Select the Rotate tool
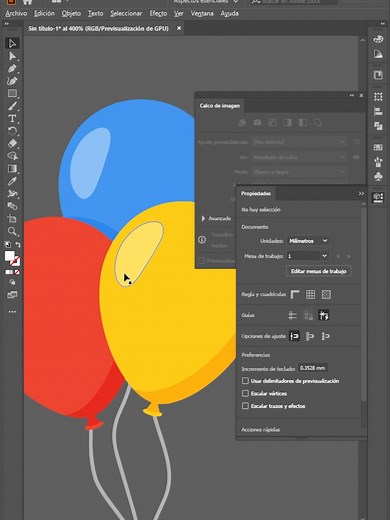390x520 pixels. tap(12, 131)
